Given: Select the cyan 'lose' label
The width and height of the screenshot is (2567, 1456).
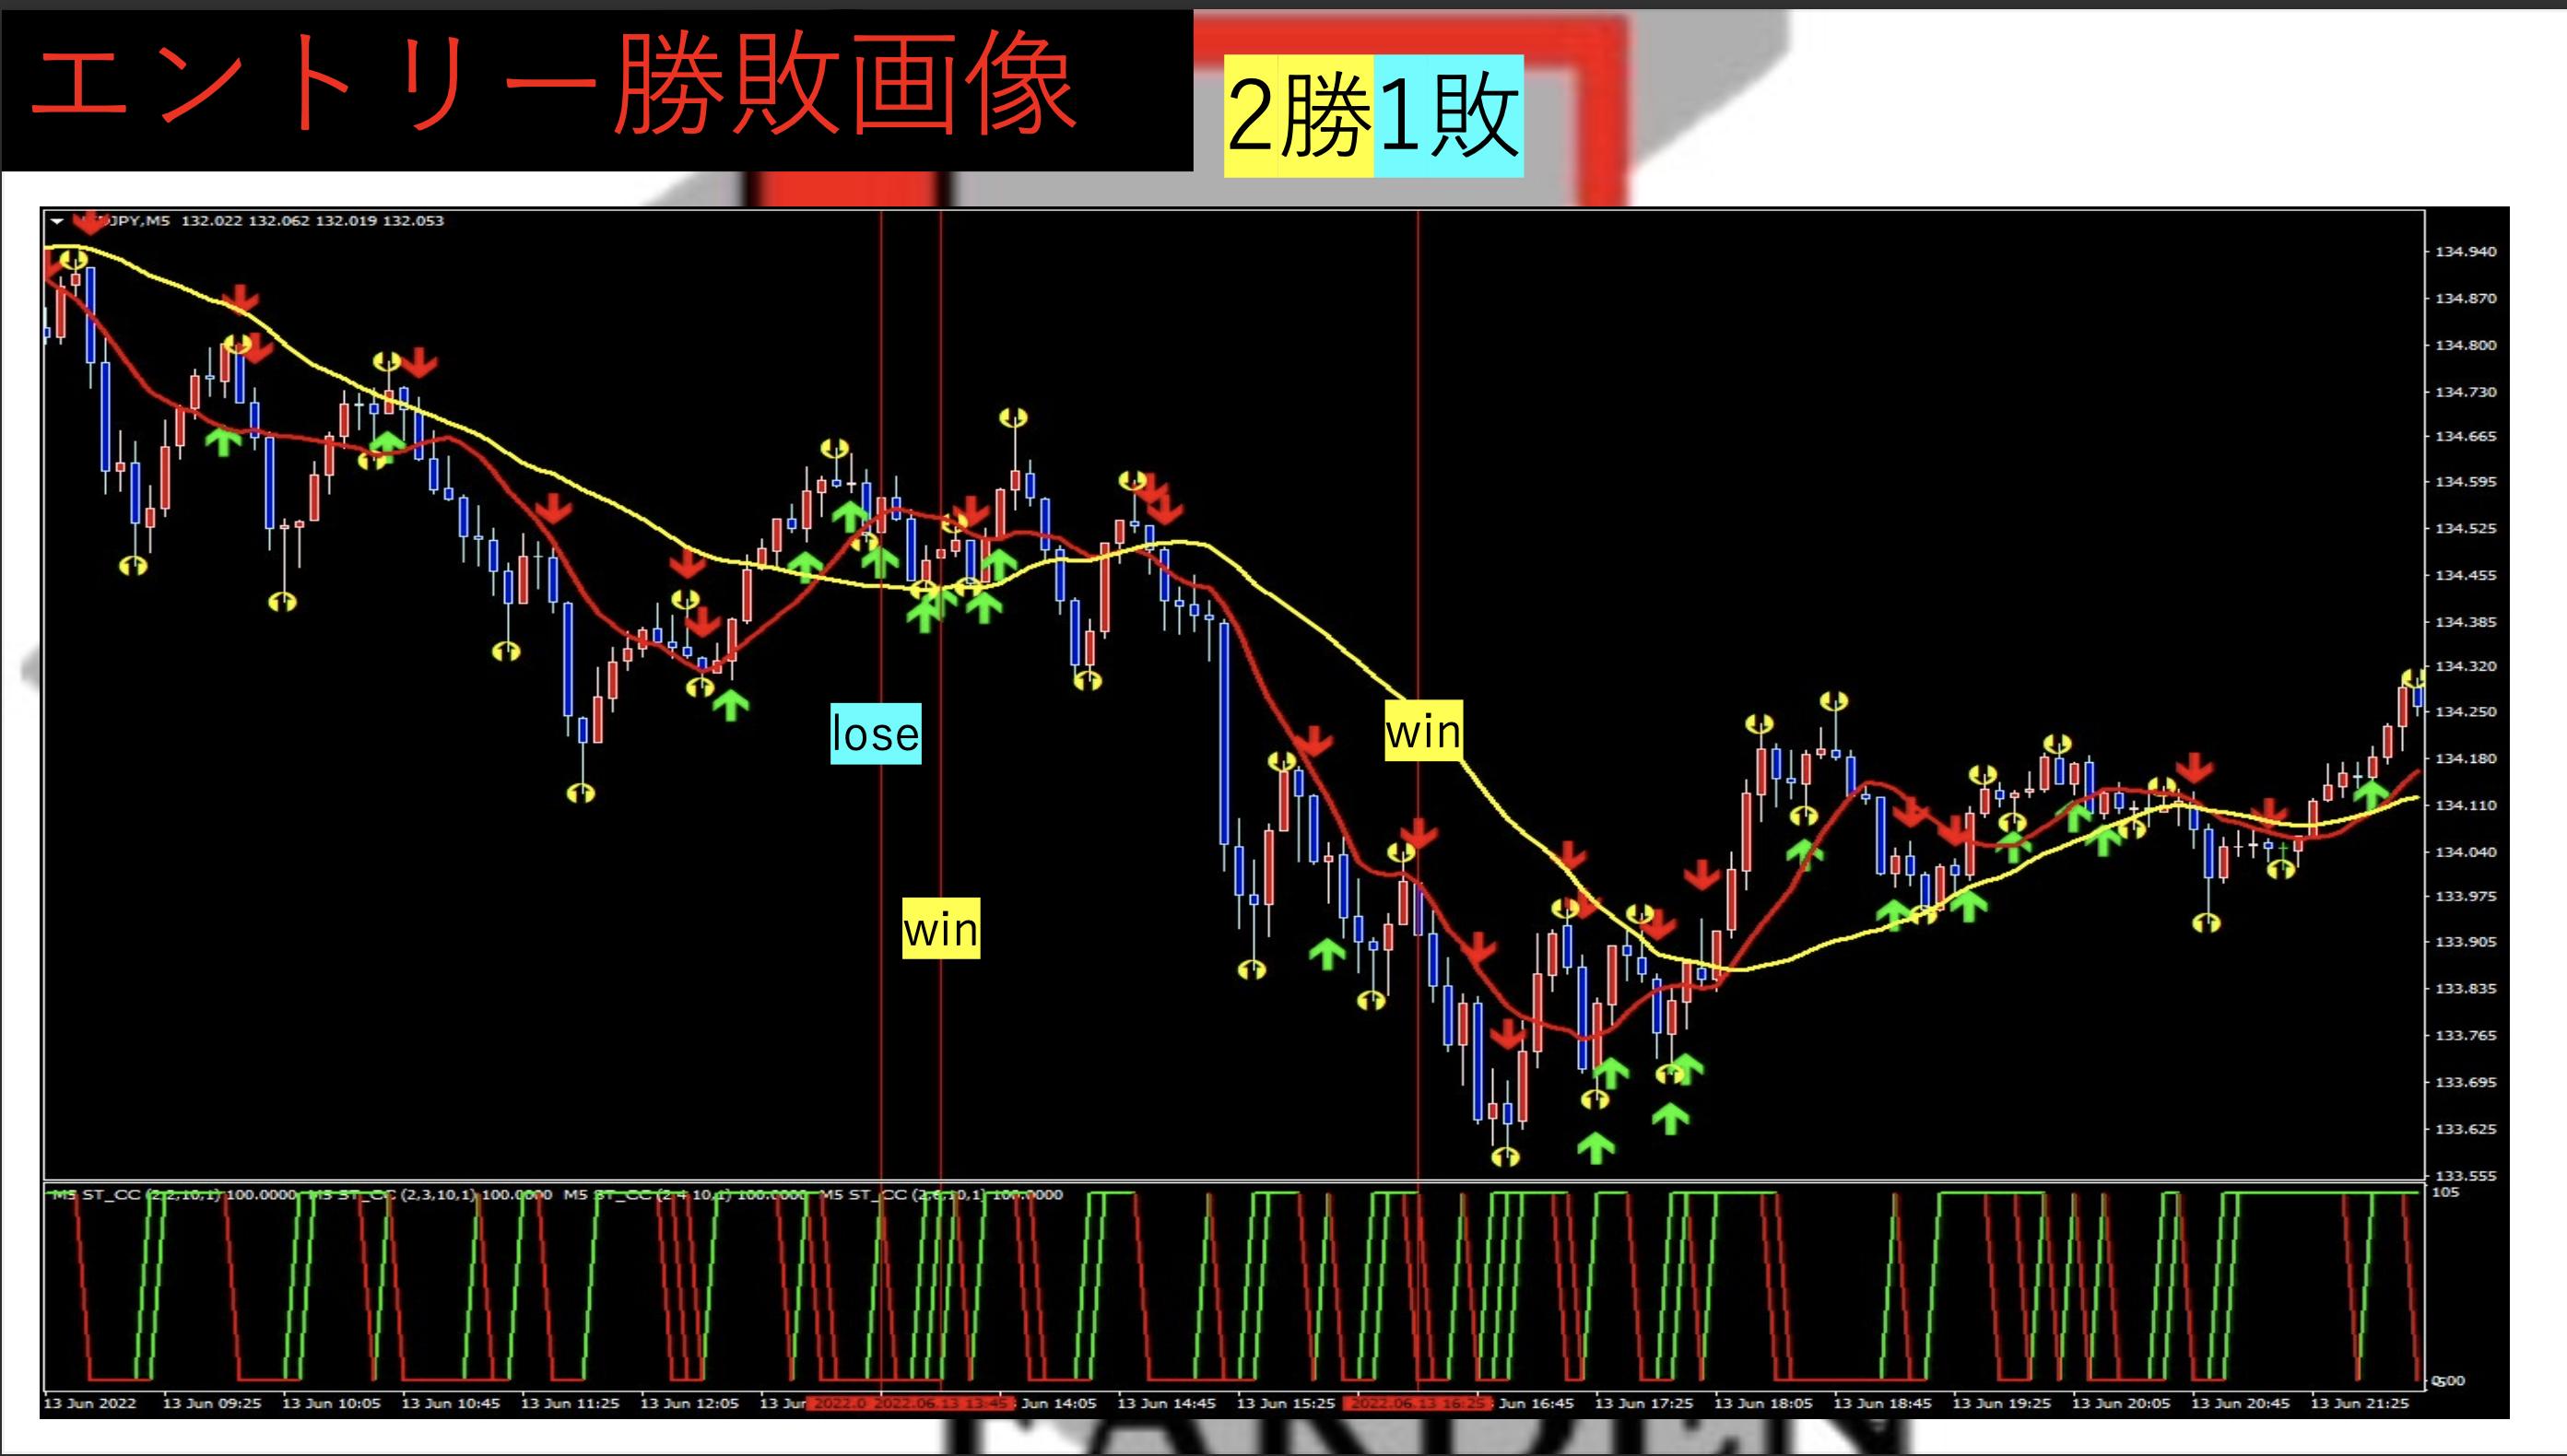Looking at the screenshot, I should (875, 734).
